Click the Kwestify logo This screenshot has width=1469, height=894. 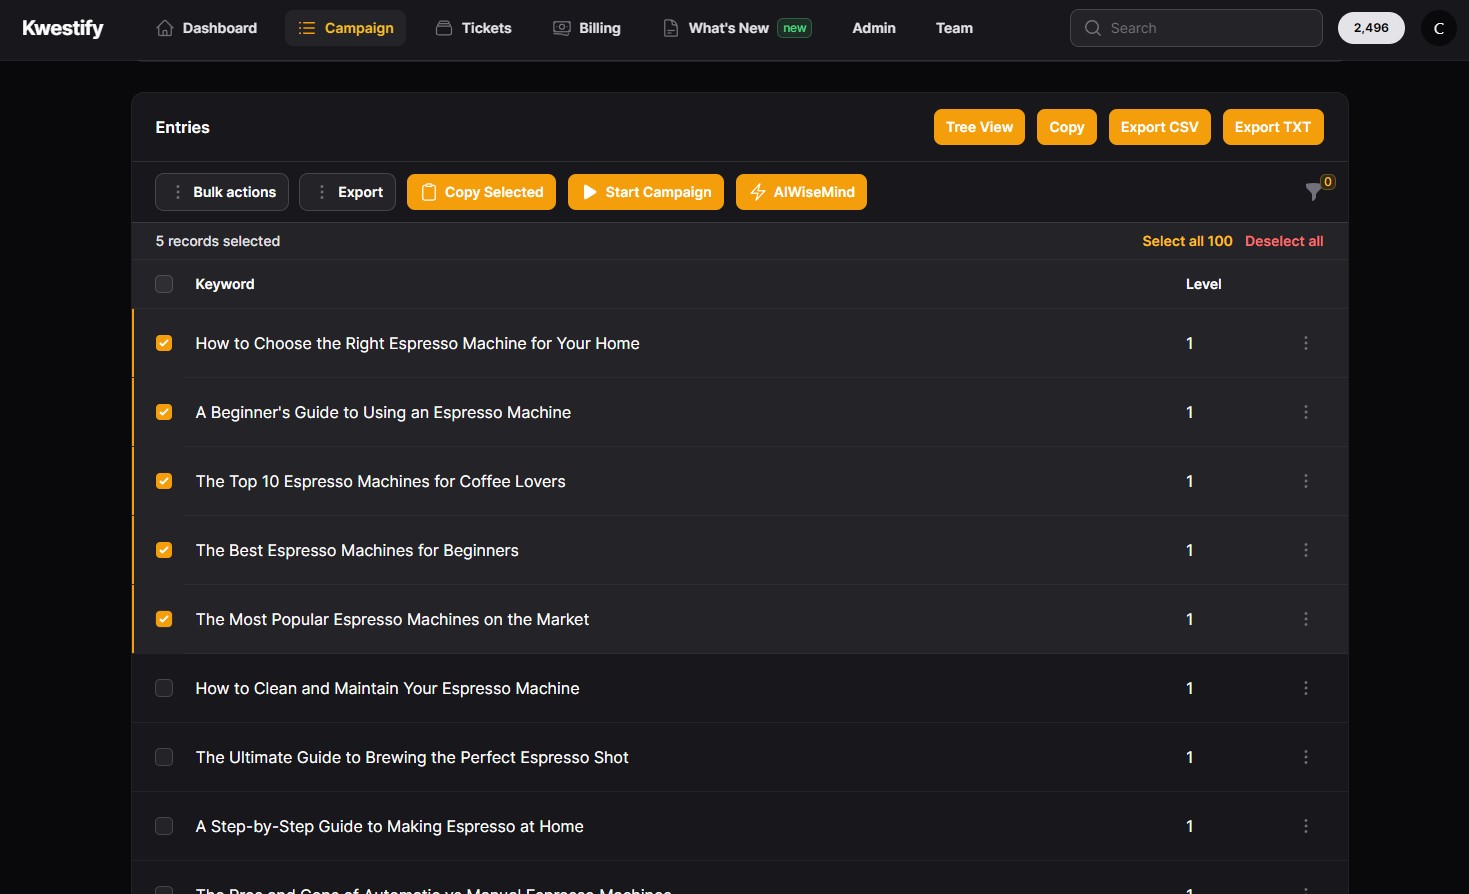click(63, 28)
